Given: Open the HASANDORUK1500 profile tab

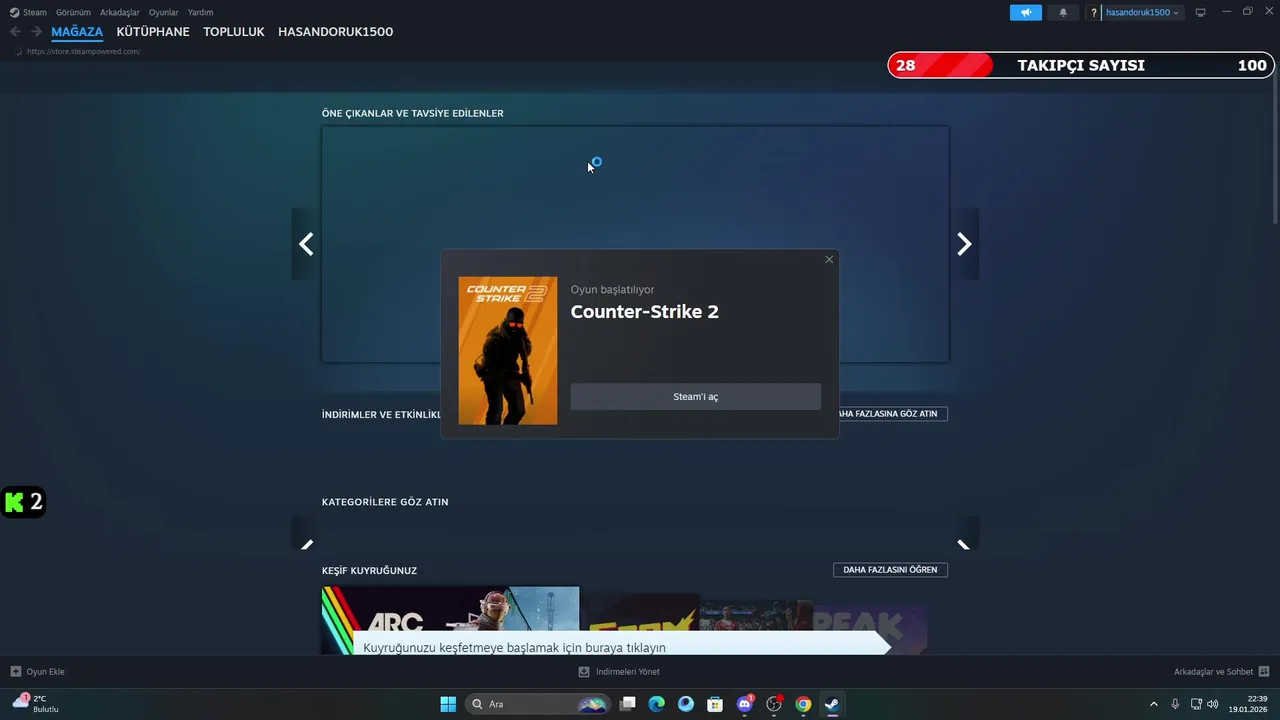Looking at the screenshot, I should click(335, 32).
